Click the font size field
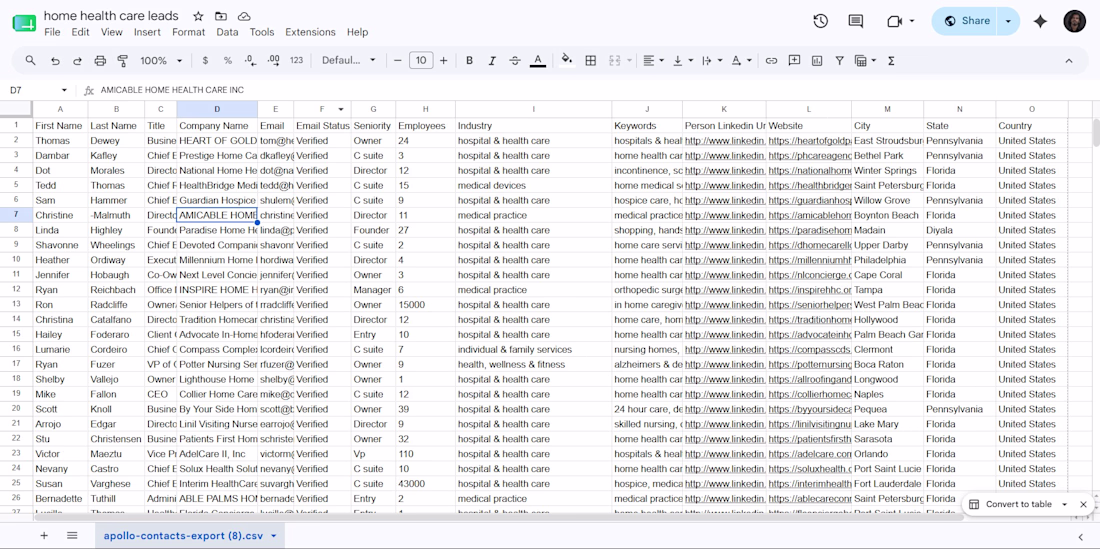Viewport: 1100px width, 549px height. pyautogui.click(x=421, y=61)
